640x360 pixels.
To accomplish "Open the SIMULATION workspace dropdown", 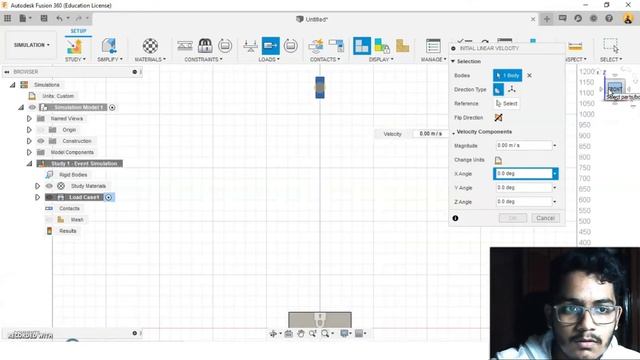I will 31,45.
